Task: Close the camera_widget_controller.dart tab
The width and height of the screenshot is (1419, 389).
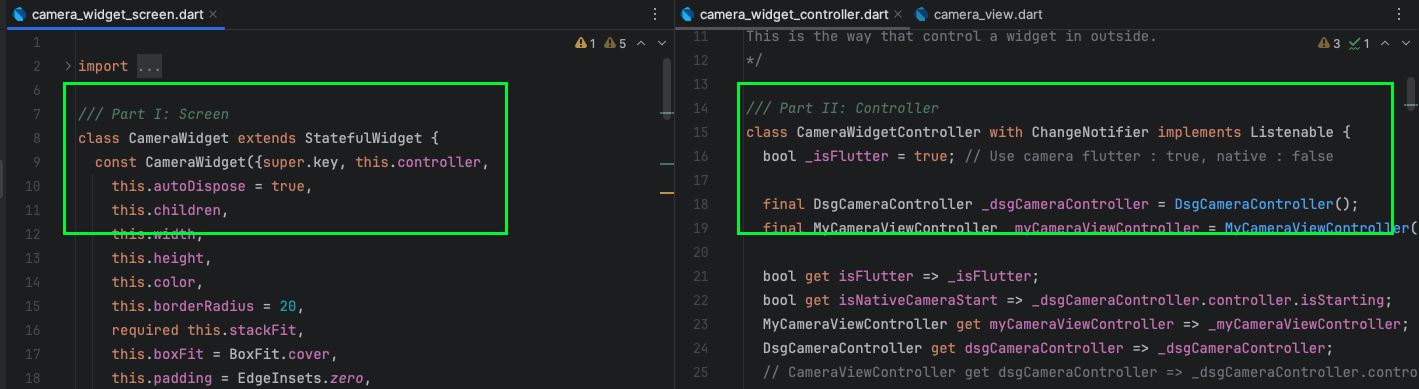Action: [x=897, y=15]
